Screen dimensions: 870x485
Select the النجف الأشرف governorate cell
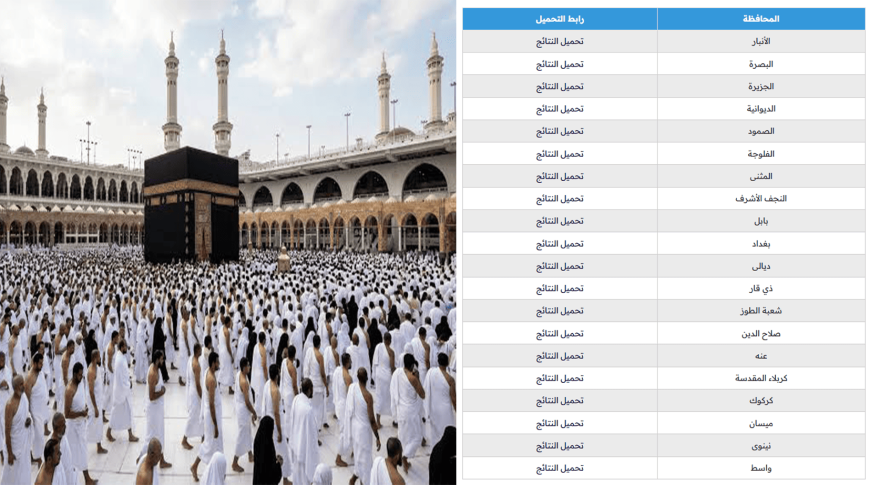(761, 199)
